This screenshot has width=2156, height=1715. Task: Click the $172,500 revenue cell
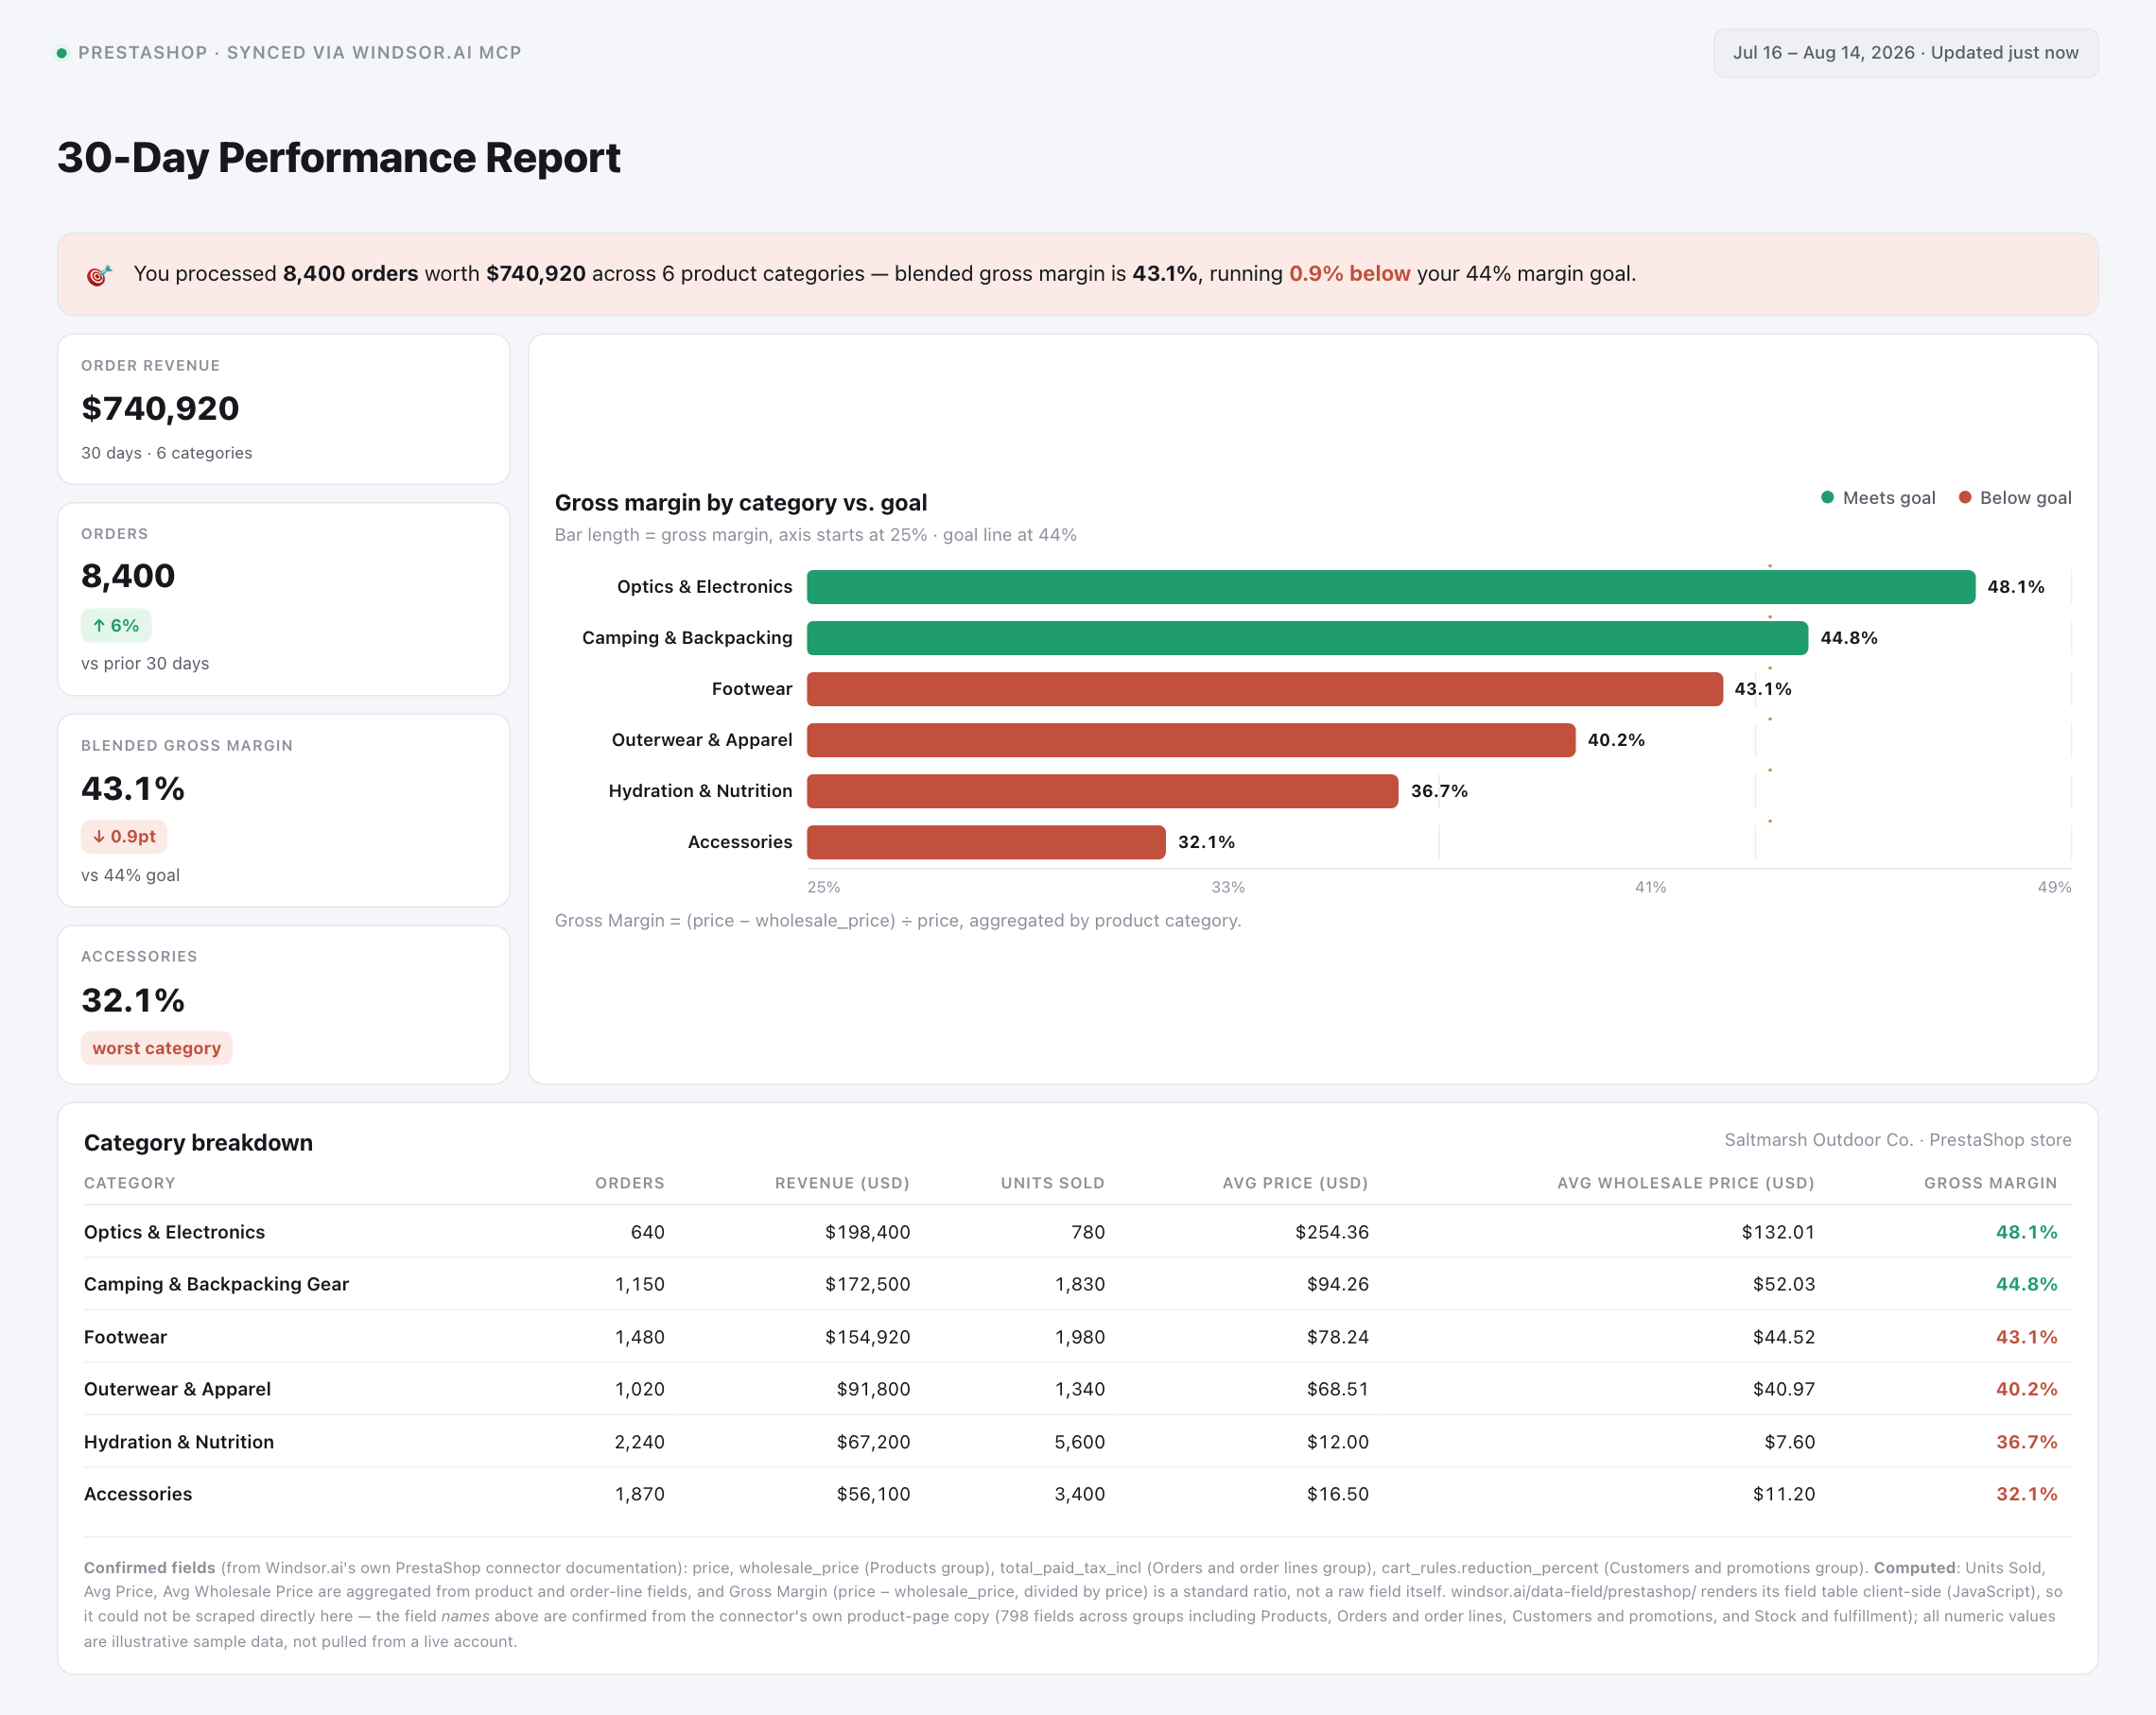tap(867, 1284)
